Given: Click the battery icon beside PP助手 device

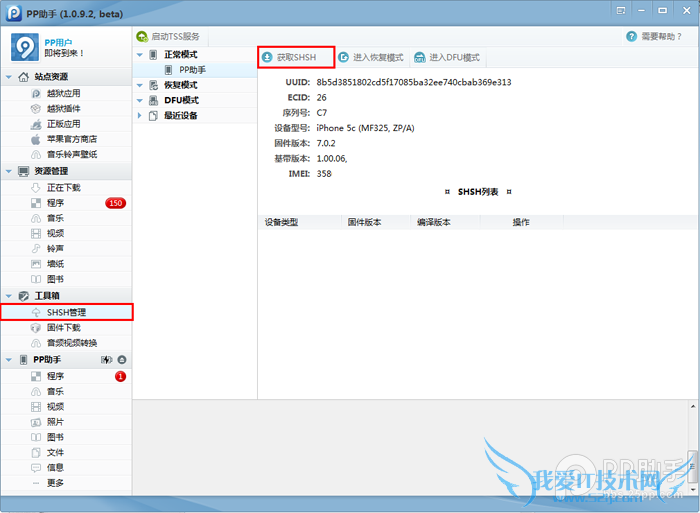Looking at the screenshot, I should pos(106,360).
